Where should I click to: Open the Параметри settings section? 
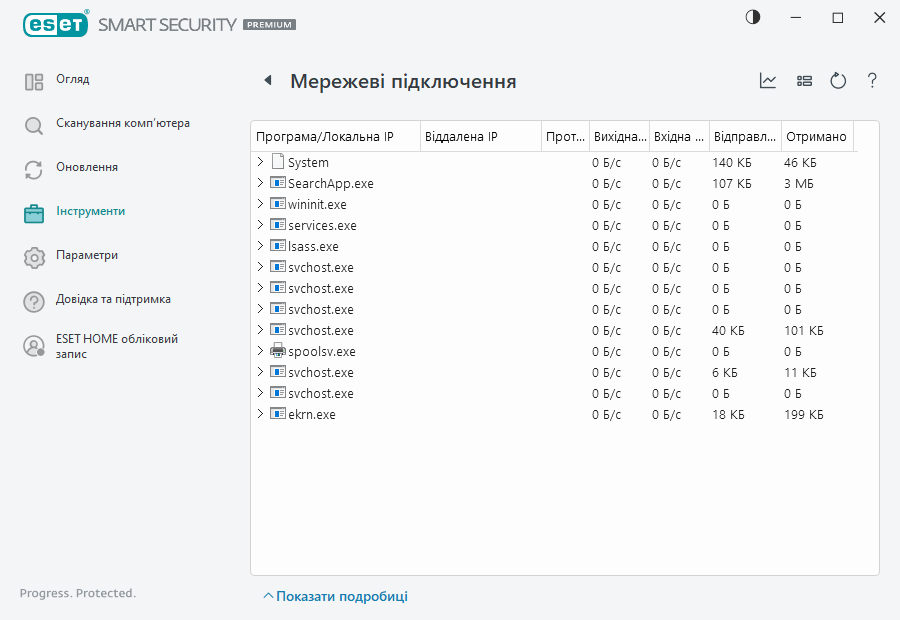[x=86, y=256]
